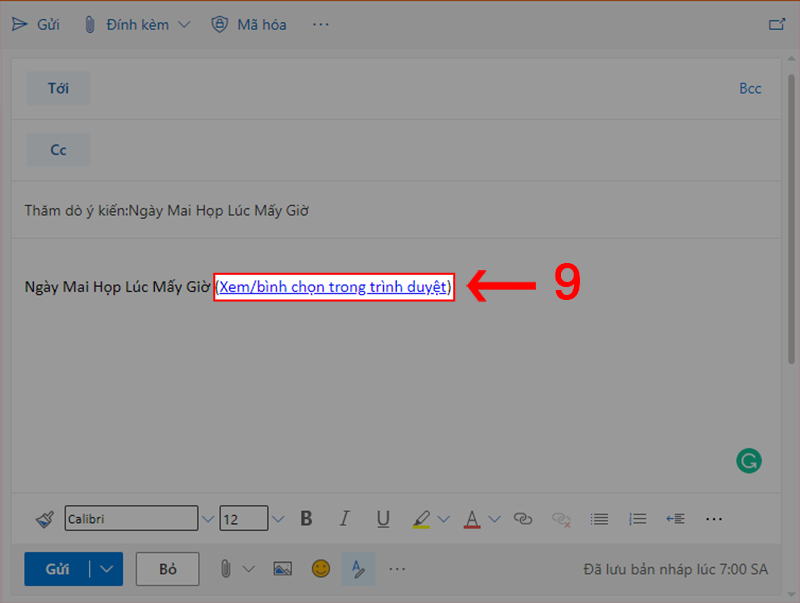Expand the Đính kèm attachment dropdown
800x603 pixels.
pyautogui.click(x=183, y=24)
